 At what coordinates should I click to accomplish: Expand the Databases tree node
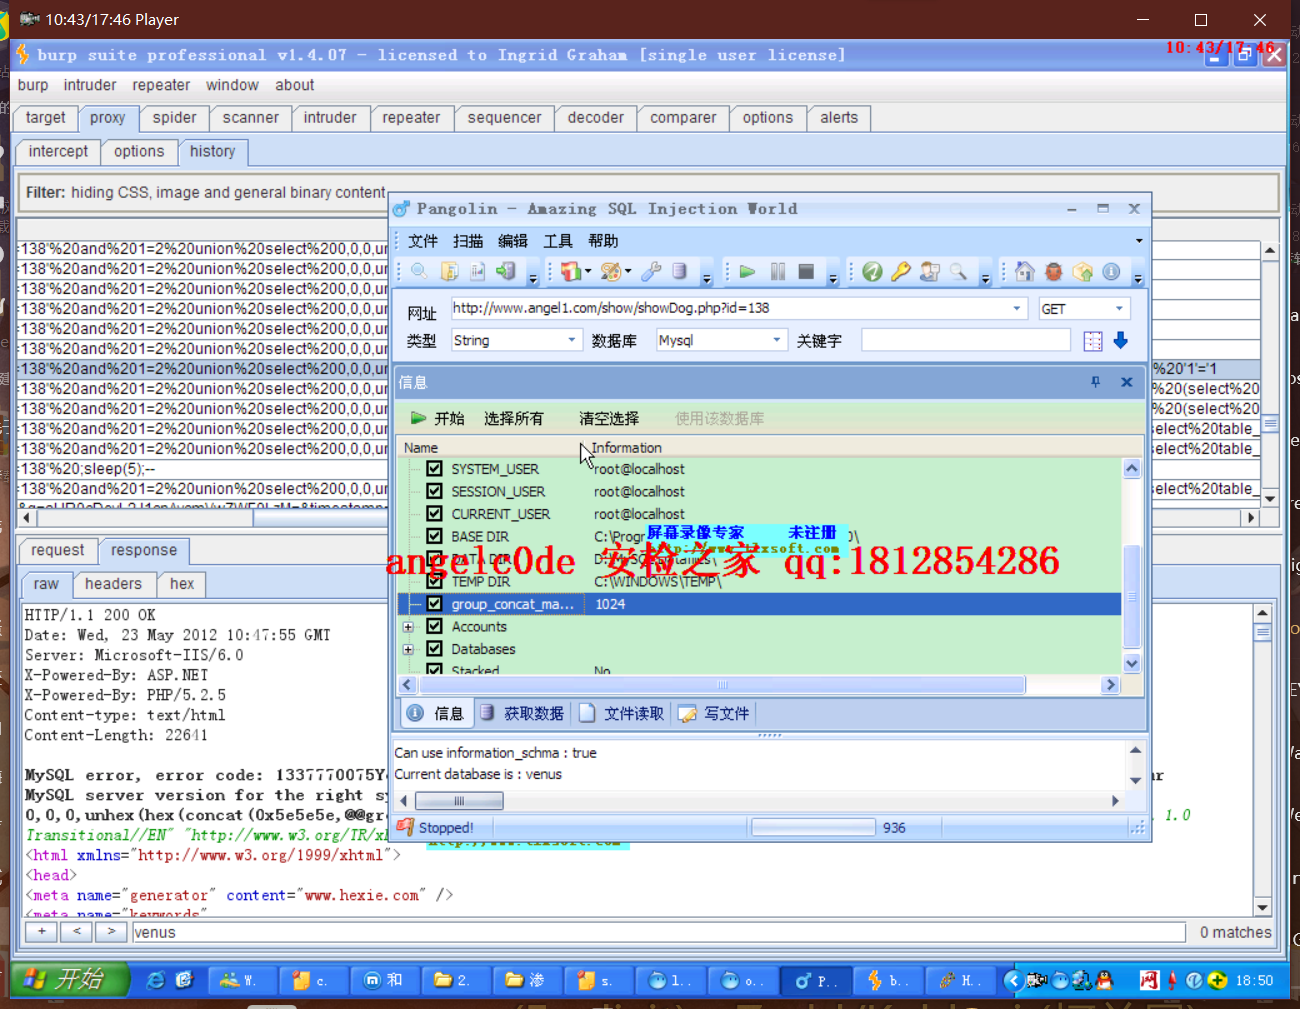[408, 649]
